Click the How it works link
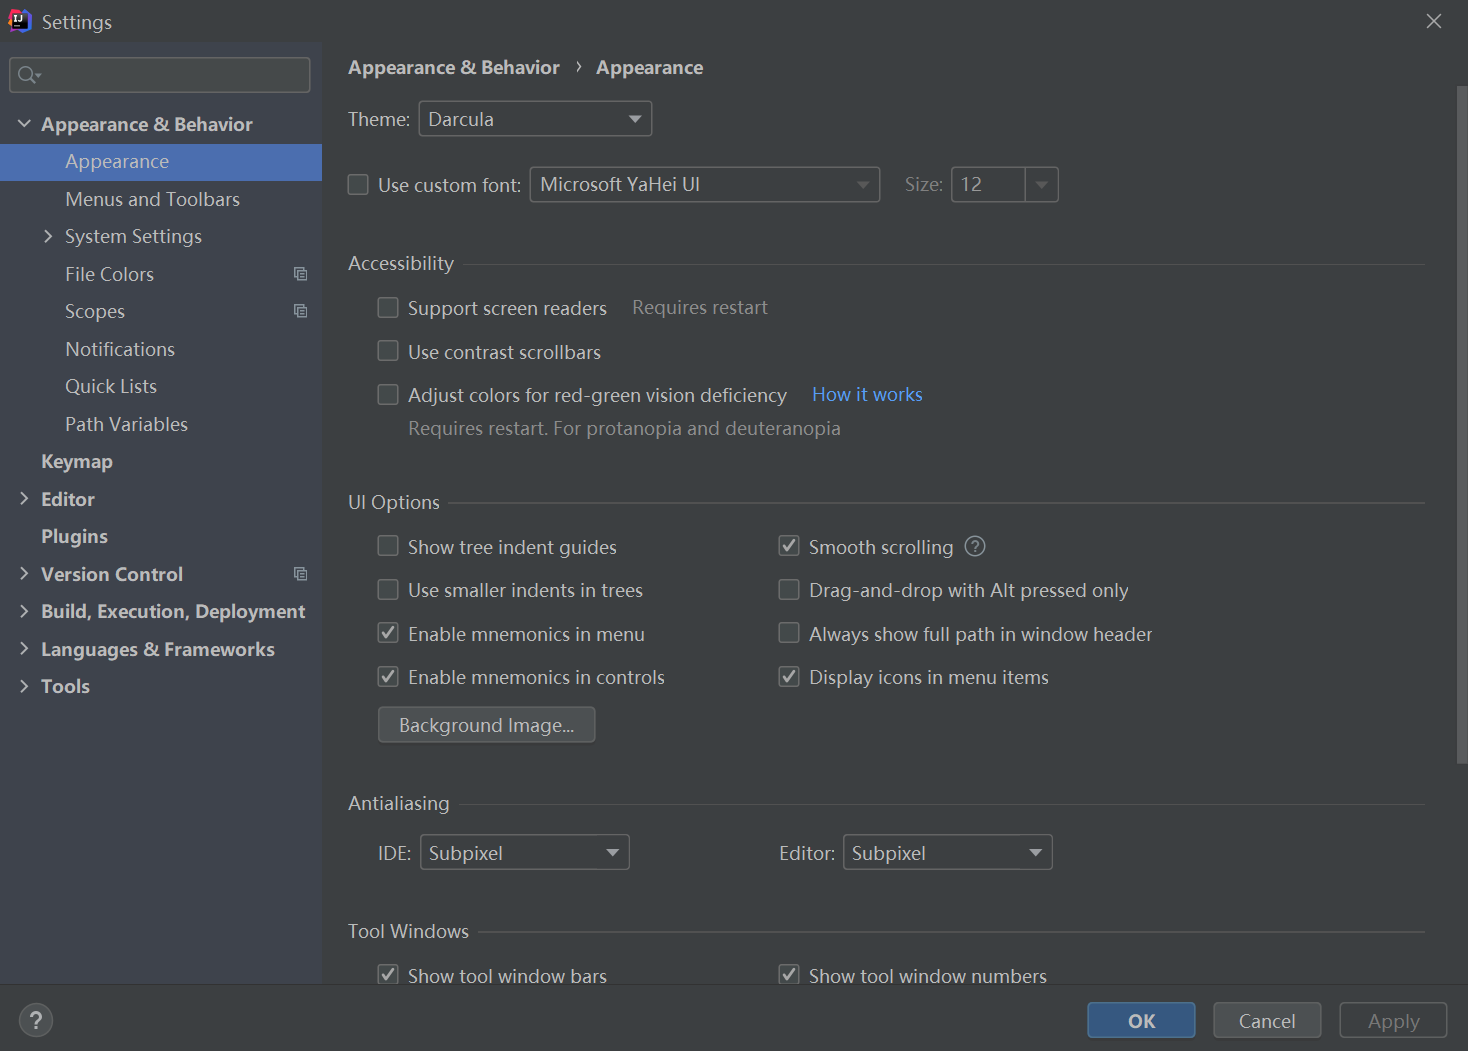This screenshot has height=1051, width=1468. pos(867,395)
